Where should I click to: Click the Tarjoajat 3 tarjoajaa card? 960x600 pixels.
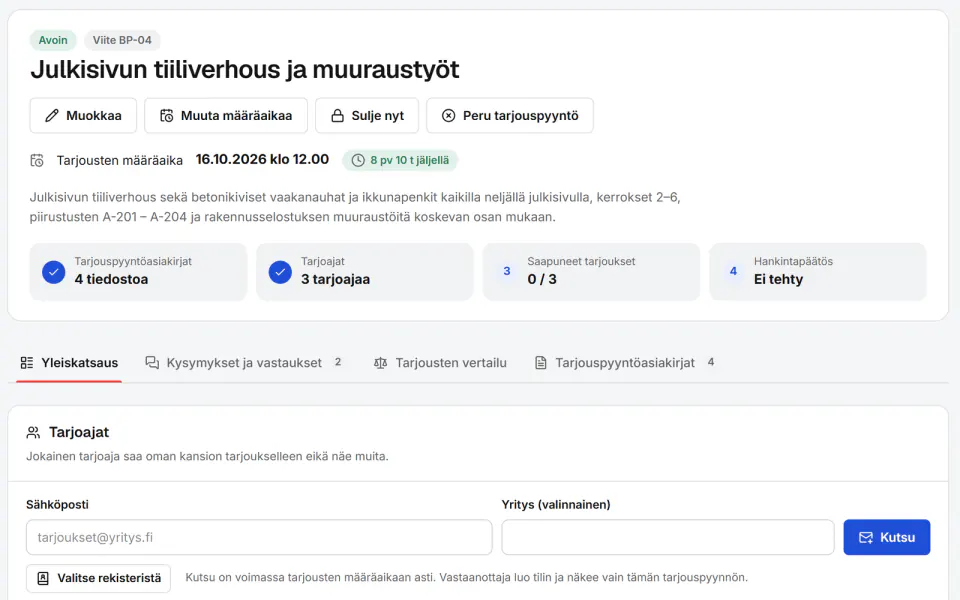[x=365, y=272]
